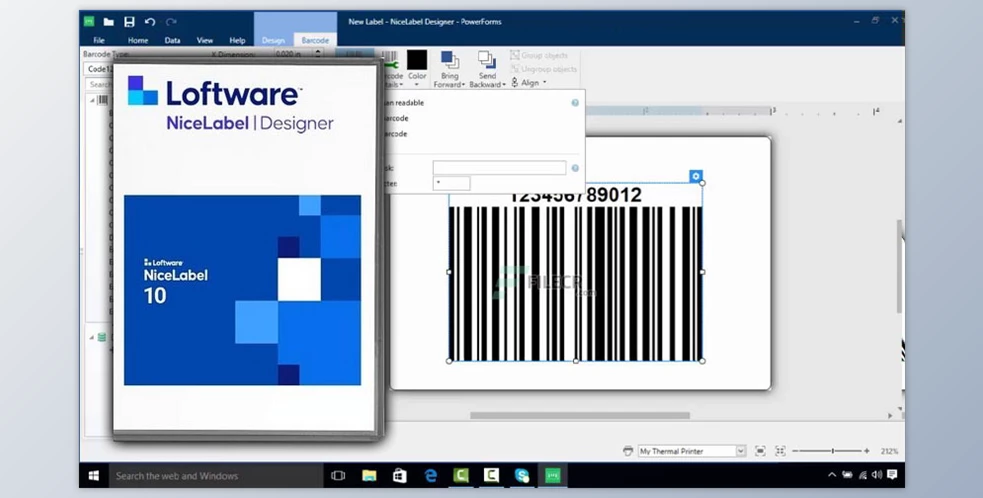Click the Redo arrow in title bar
The height and width of the screenshot is (498, 983).
tap(171, 22)
